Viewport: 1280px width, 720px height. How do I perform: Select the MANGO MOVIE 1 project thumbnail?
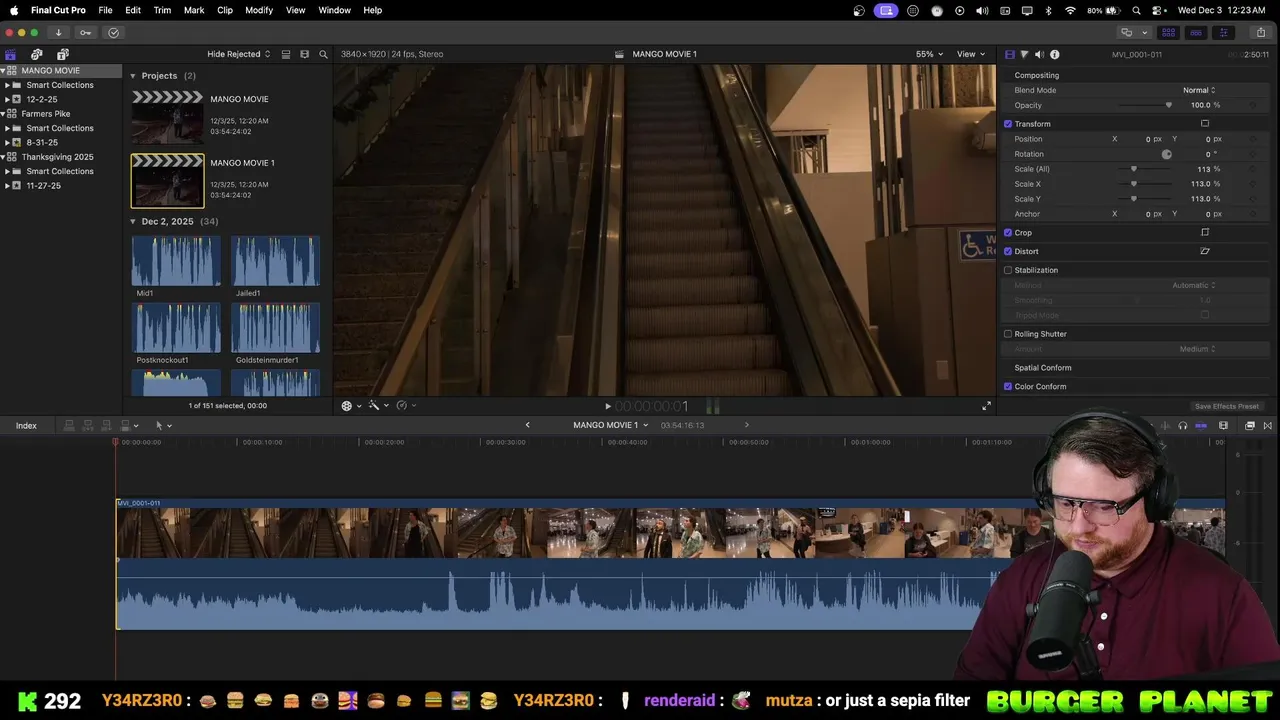tap(167, 180)
